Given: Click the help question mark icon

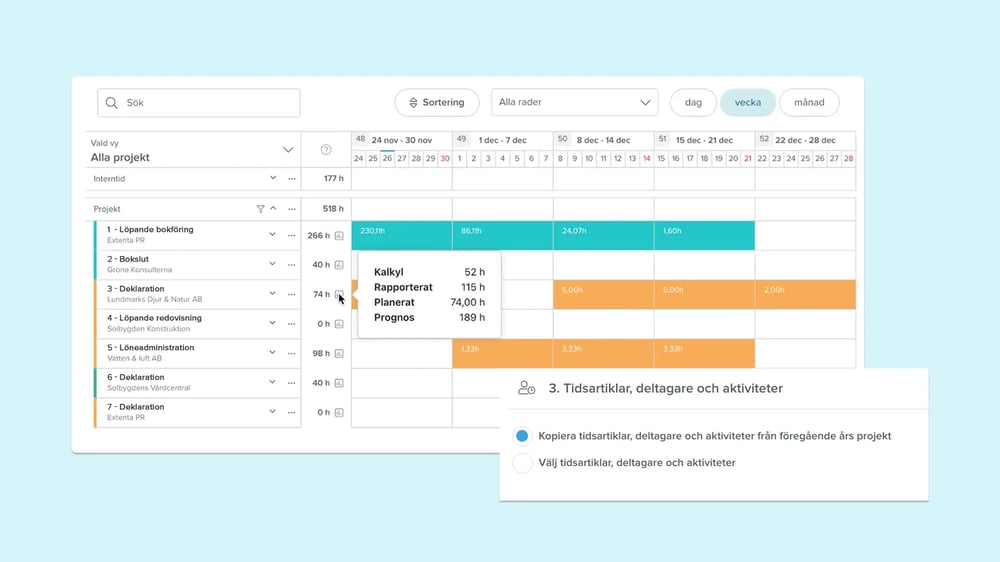Looking at the screenshot, I should 326,150.
